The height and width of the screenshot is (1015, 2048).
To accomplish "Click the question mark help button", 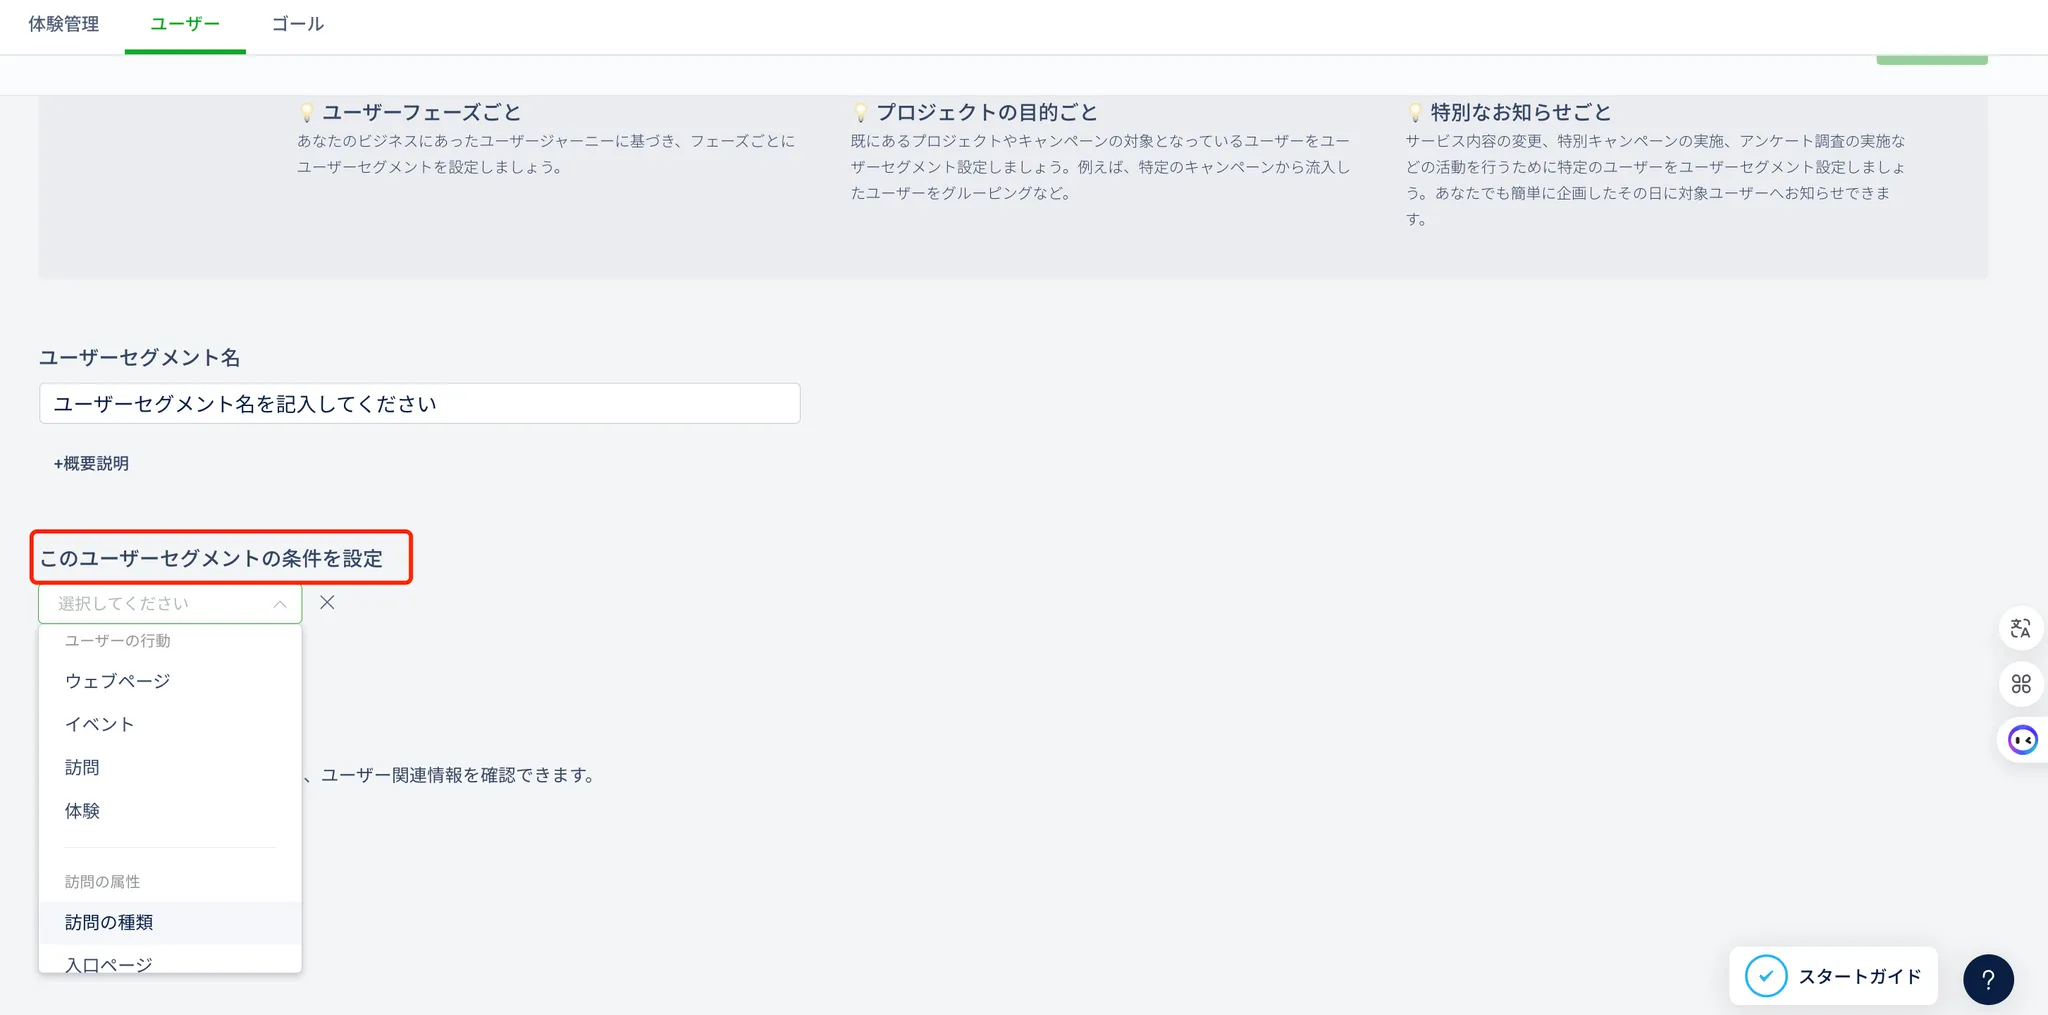I will coord(1987,979).
